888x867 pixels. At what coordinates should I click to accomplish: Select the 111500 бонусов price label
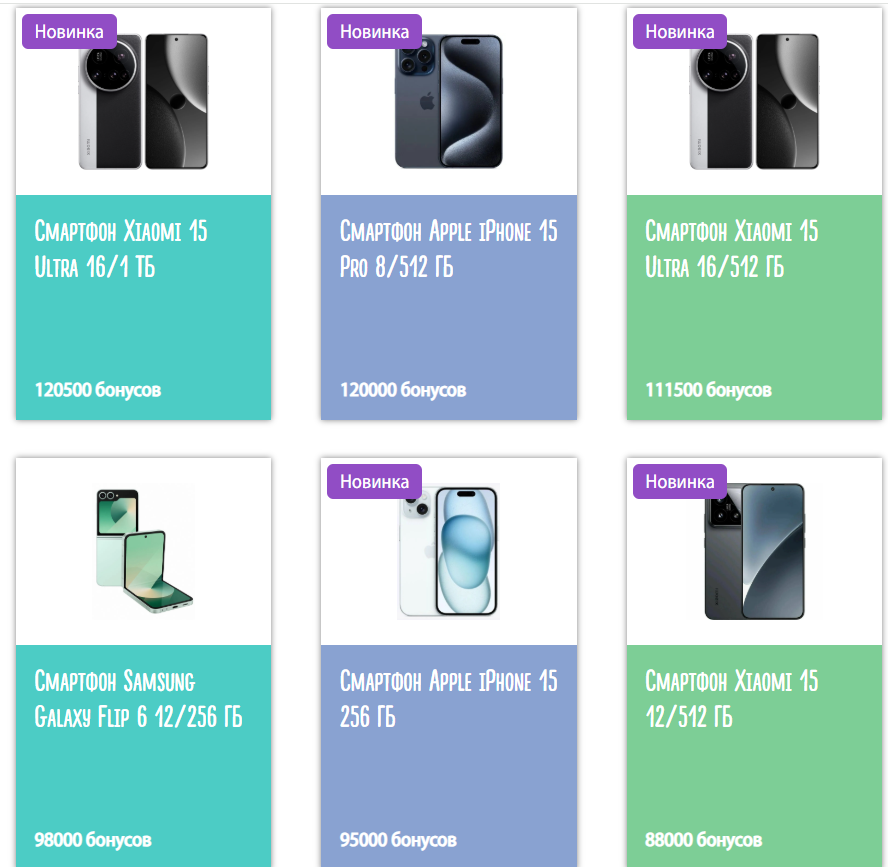click(708, 390)
